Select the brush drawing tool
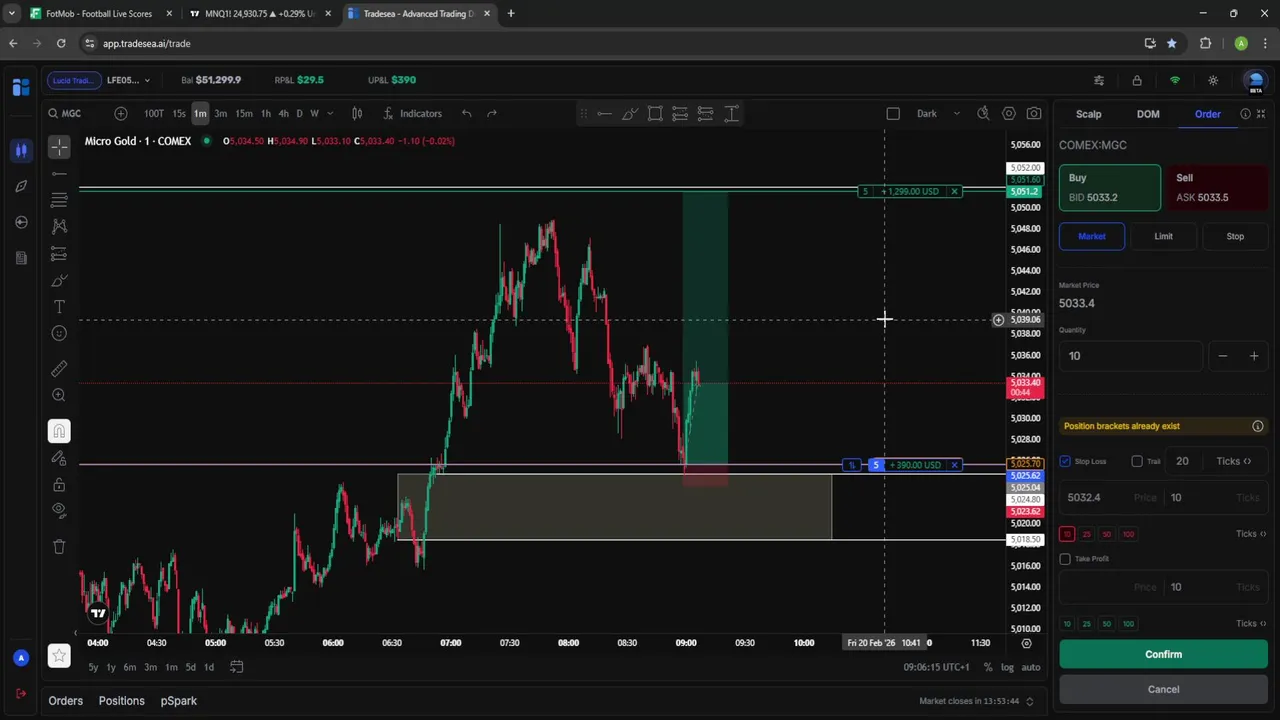The width and height of the screenshot is (1280, 720). click(x=59, y=281)
